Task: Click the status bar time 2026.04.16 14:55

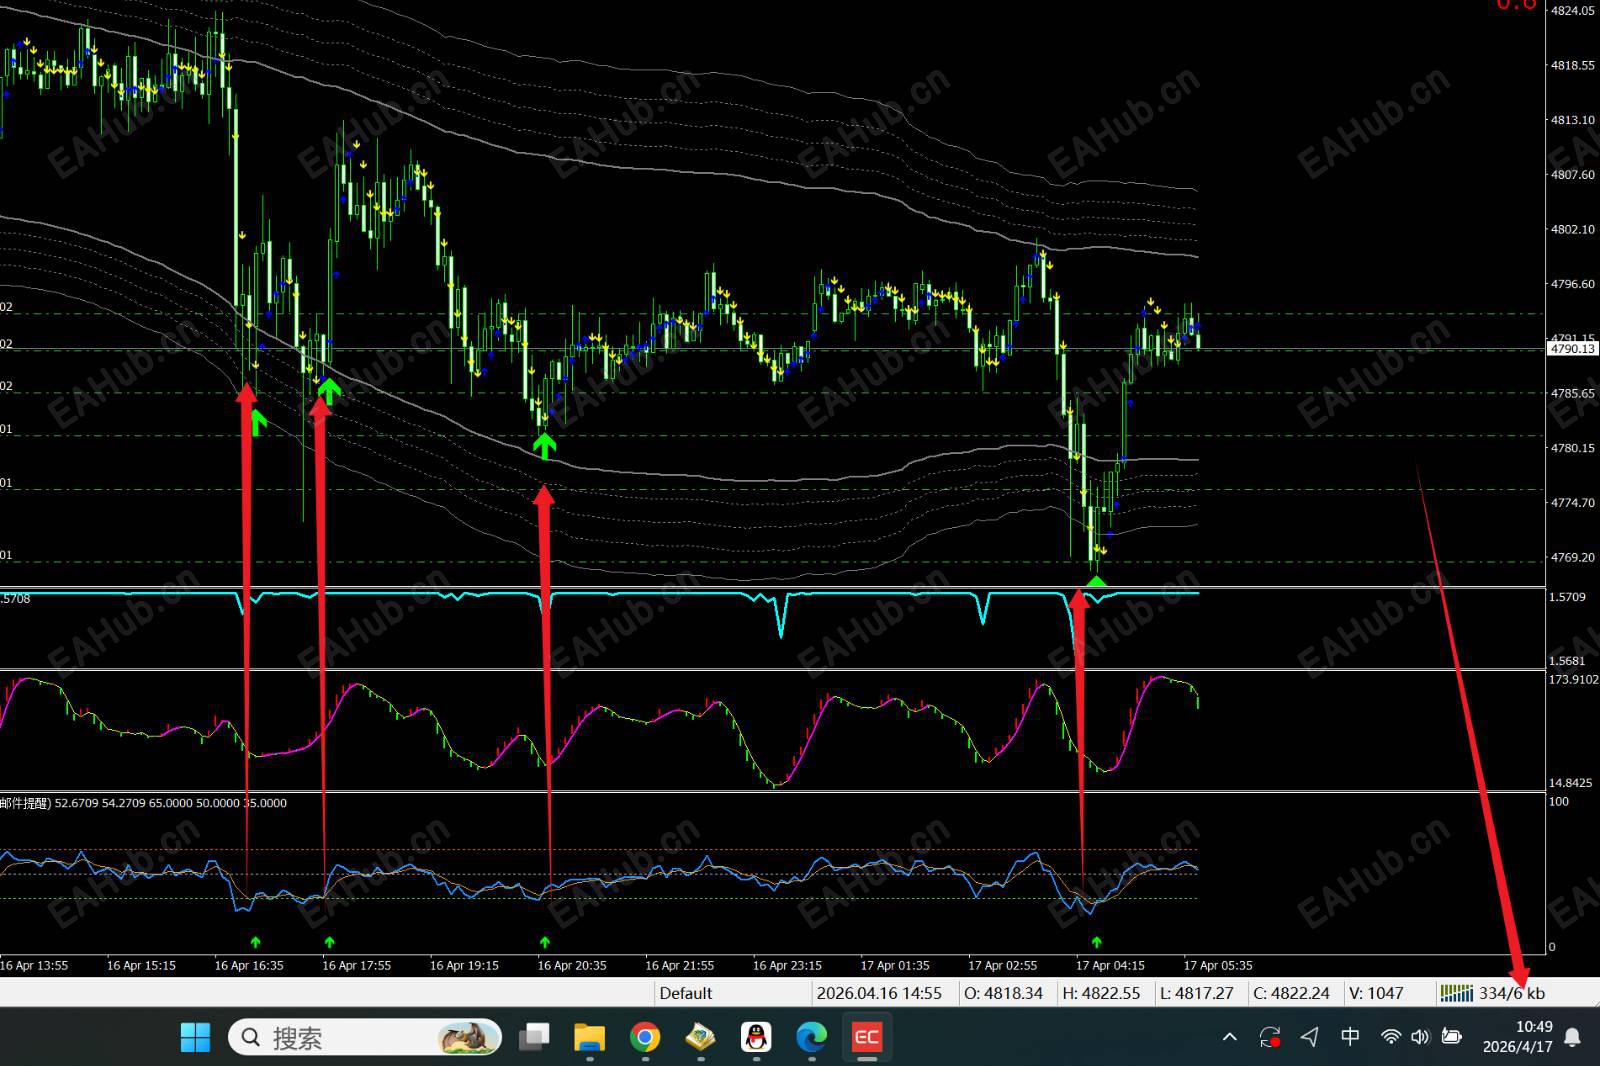Action: [879, 993]
